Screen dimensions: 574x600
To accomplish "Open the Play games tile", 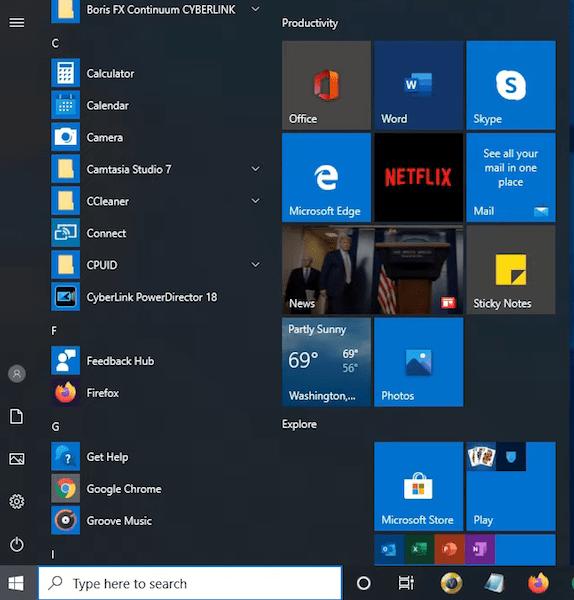I will (511, 486).
